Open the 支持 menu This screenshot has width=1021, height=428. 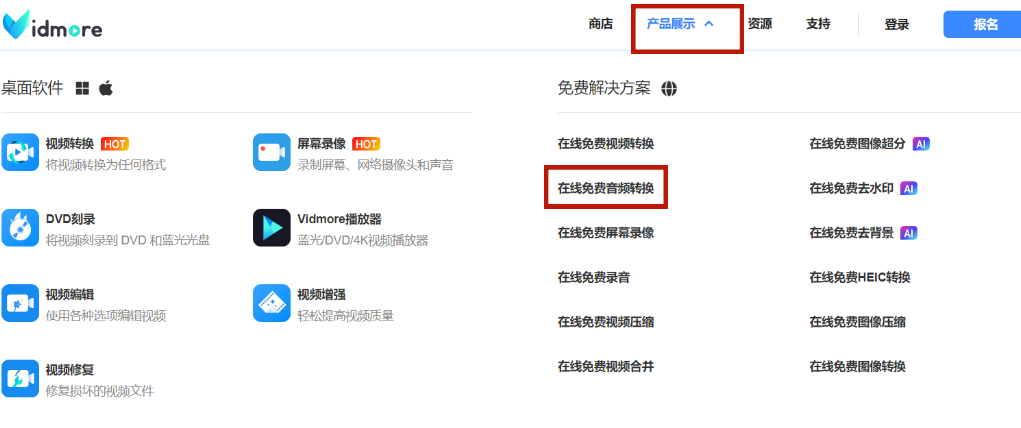pos(818,24)
